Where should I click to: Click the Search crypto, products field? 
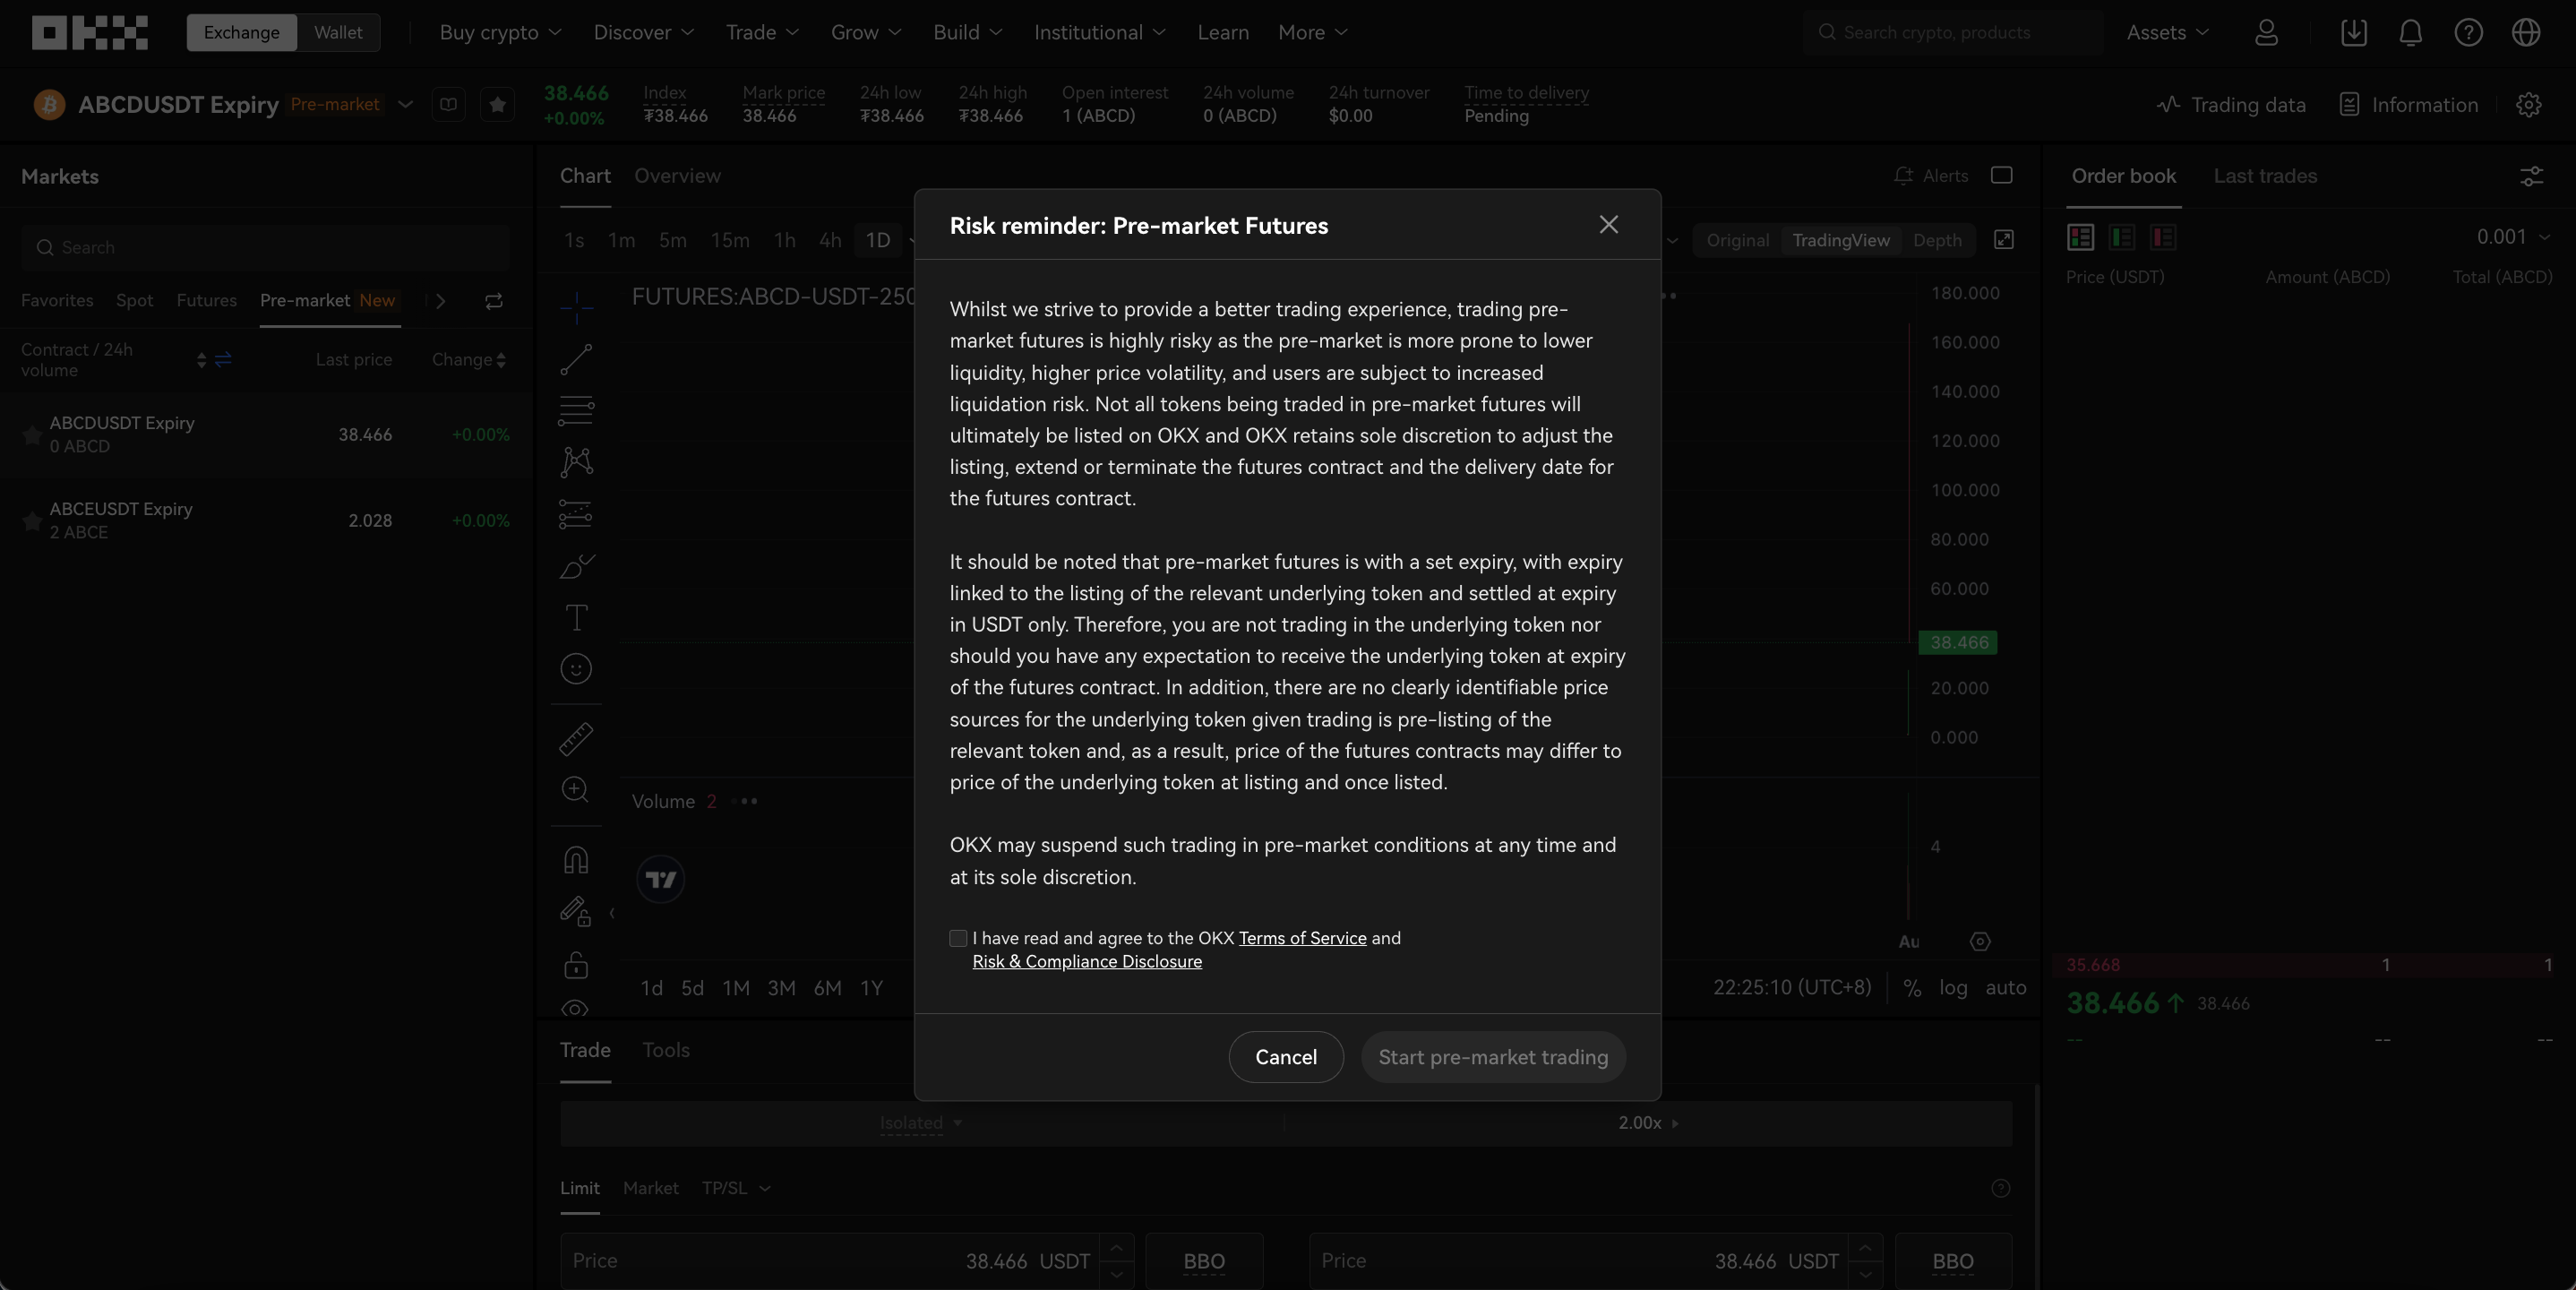pyautogui.click(x=1953, y=32)
